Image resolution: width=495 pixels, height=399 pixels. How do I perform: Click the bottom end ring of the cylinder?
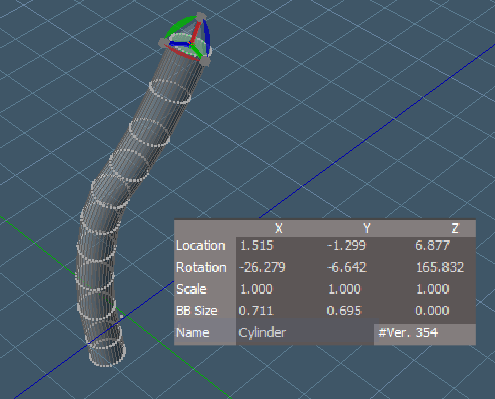click(107, 353)
